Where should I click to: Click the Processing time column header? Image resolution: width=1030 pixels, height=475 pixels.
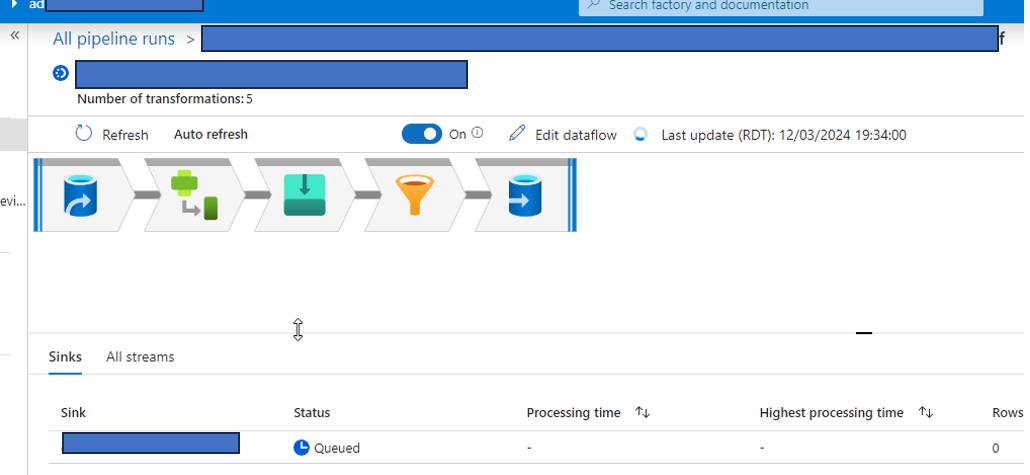pyautogui.click(x=573, y=413)
